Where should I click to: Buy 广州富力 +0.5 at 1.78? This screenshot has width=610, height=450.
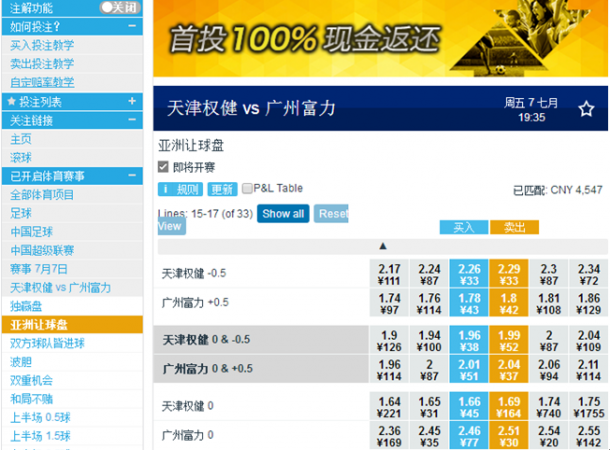pyautogui.click(x=469, y=303)
